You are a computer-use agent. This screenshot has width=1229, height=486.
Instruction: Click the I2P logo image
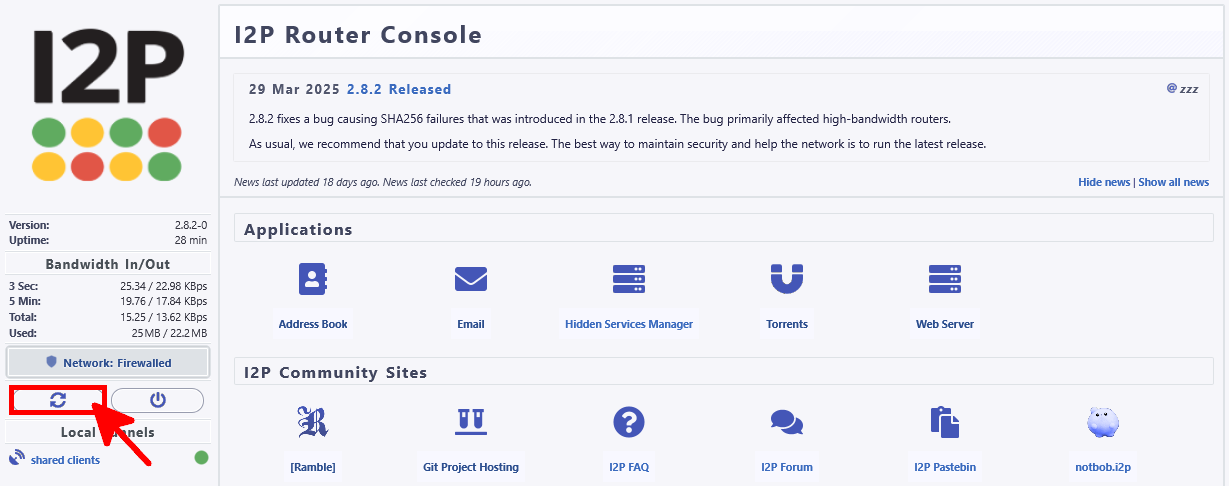tap(108, 105)
